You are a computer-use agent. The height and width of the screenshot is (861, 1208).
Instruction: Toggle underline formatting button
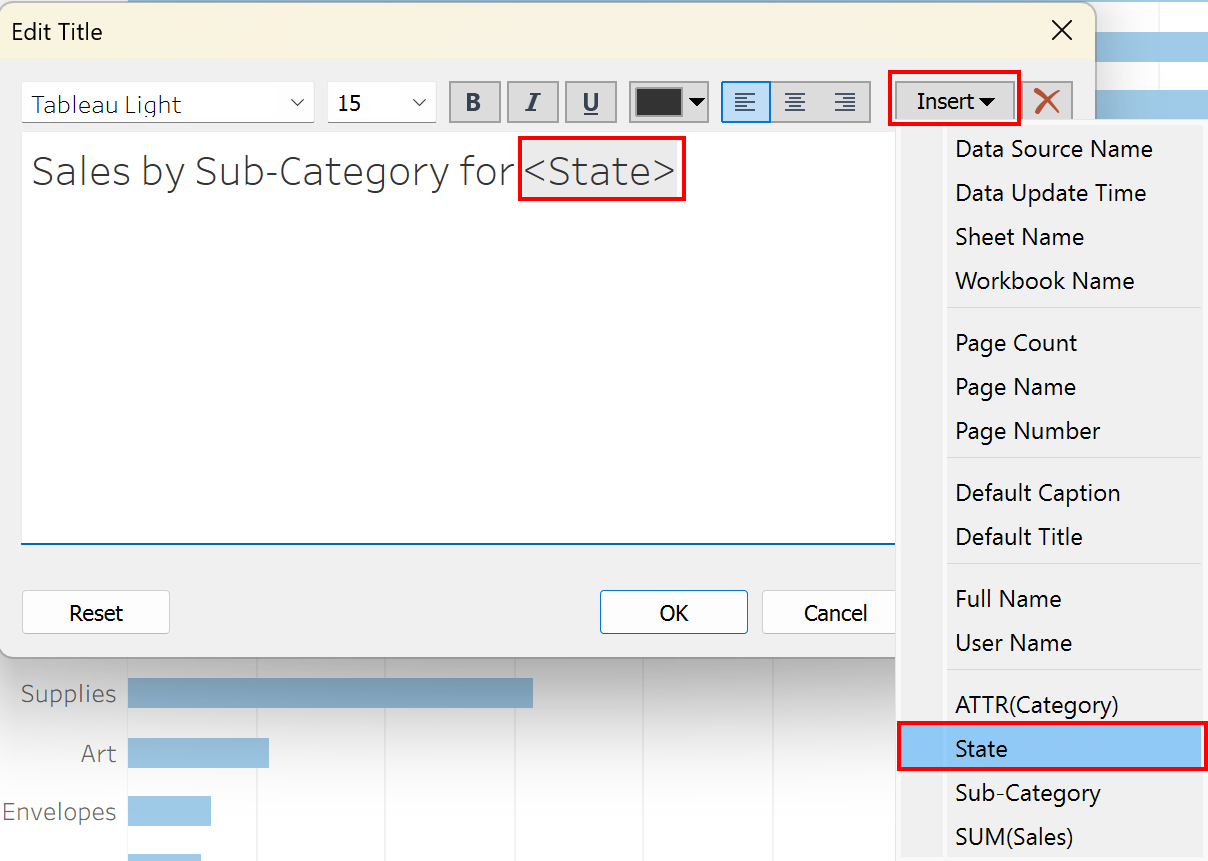tap(591, 102)
